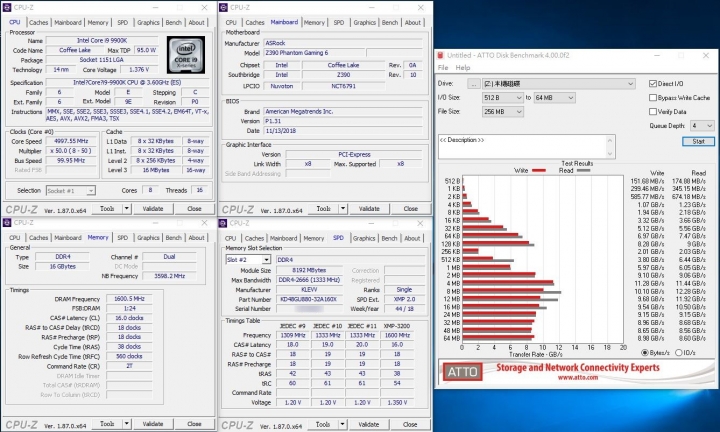720x432 pixels.
Task: Click the 8 MB bar in benchmark chart
Action: point(512,291)
